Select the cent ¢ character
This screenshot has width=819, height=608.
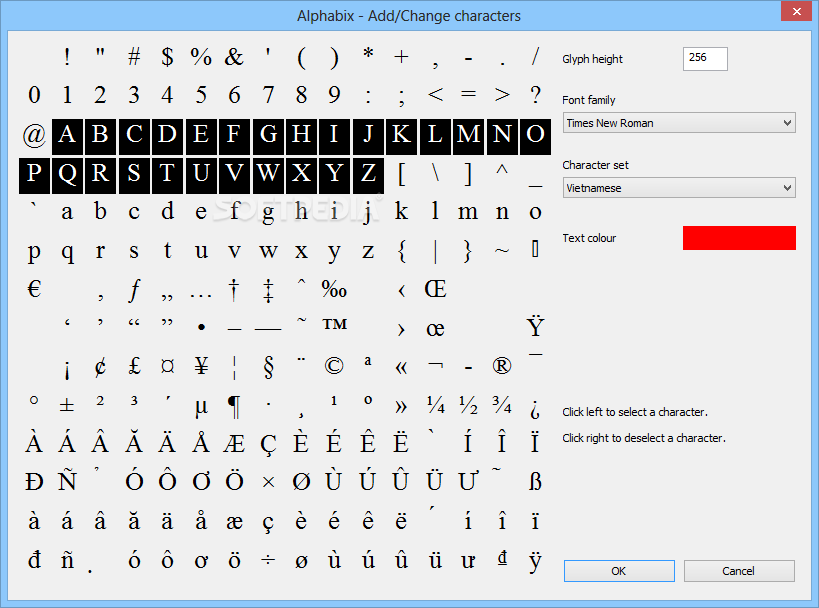pos(100,367)
